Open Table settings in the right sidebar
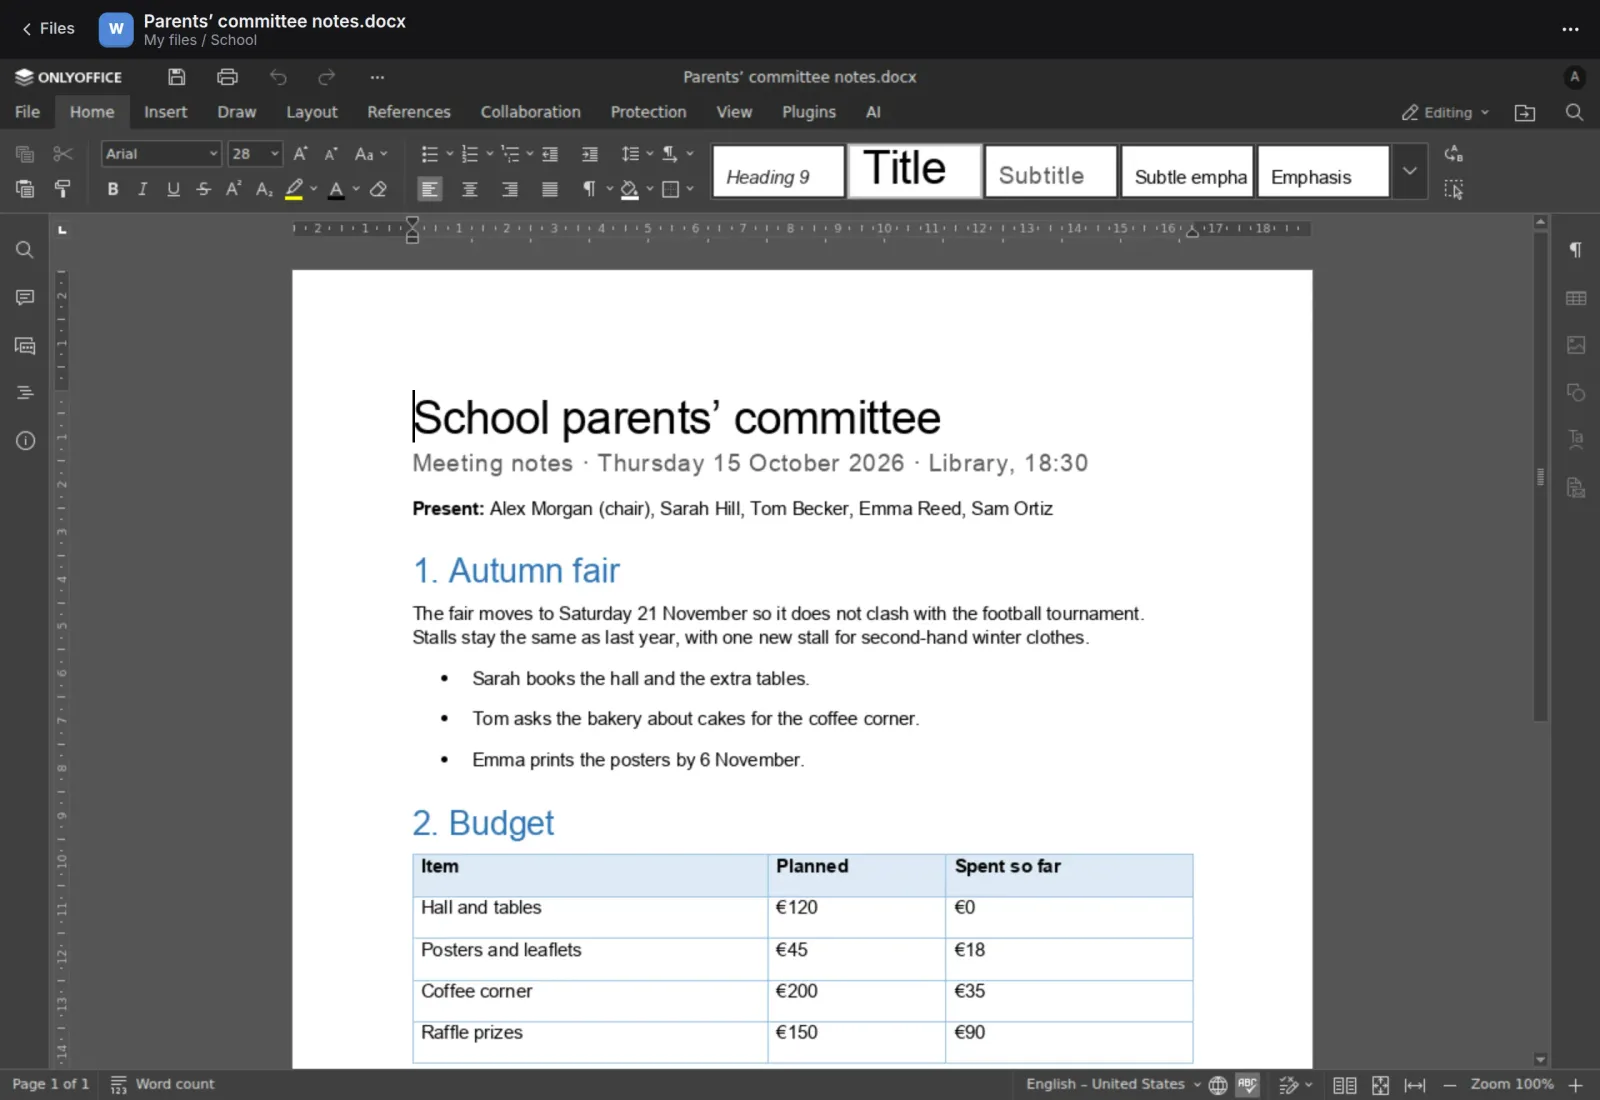 click(1576, 298)
